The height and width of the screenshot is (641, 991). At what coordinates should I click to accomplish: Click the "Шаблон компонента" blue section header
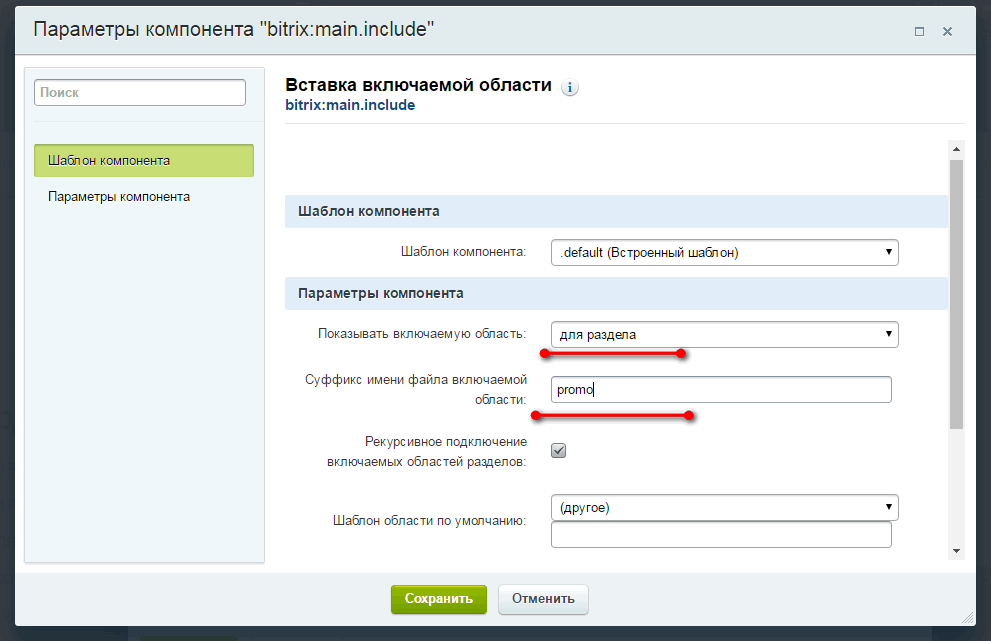616,211
